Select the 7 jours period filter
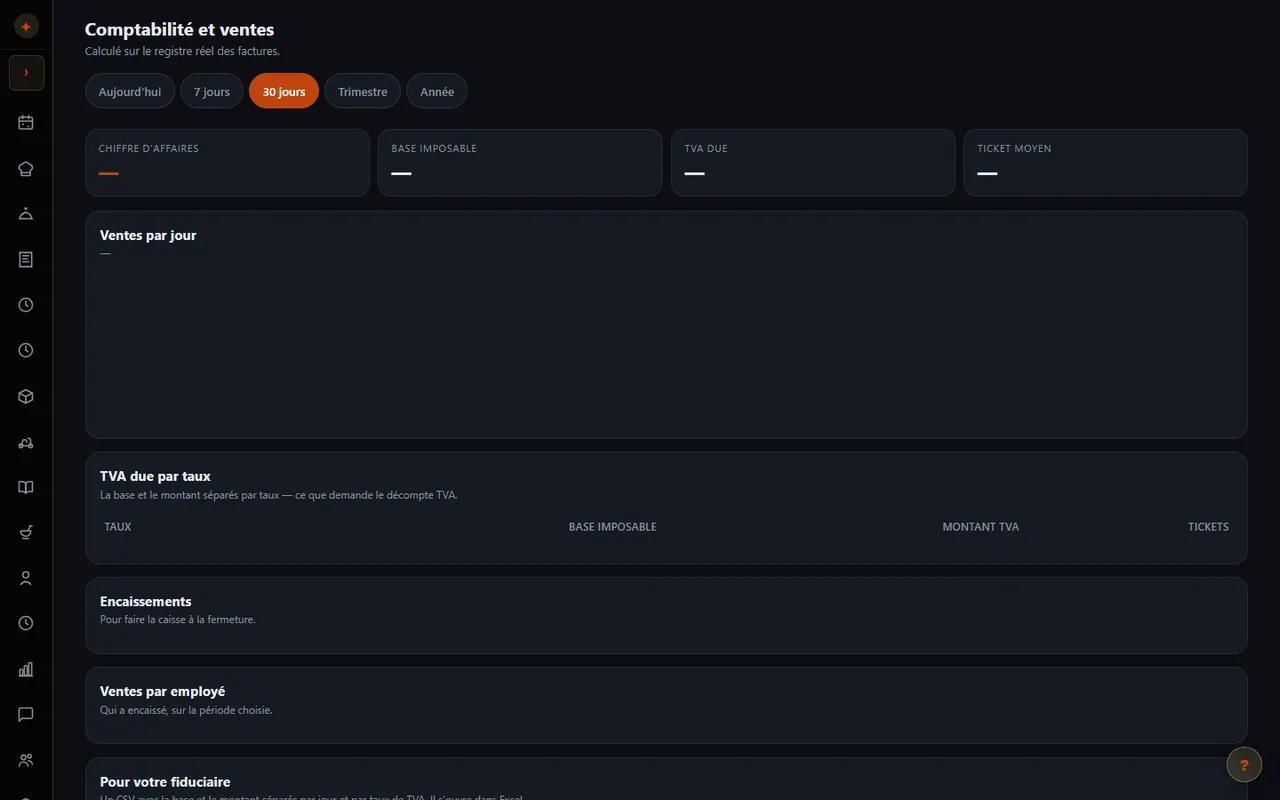 212,91
